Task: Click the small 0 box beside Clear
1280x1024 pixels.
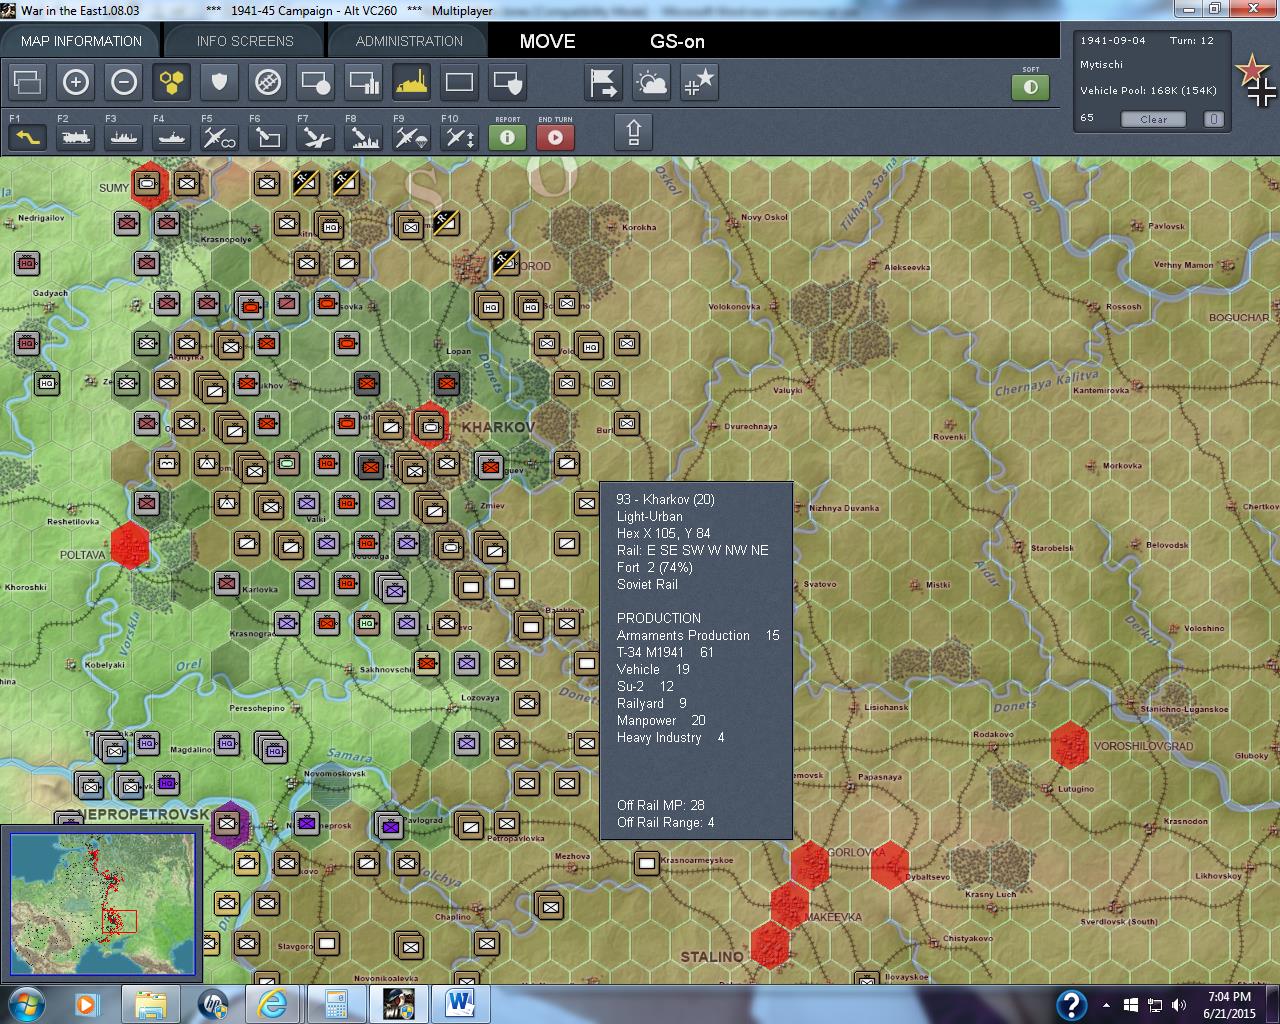Action: click(x=1213, y=119)
